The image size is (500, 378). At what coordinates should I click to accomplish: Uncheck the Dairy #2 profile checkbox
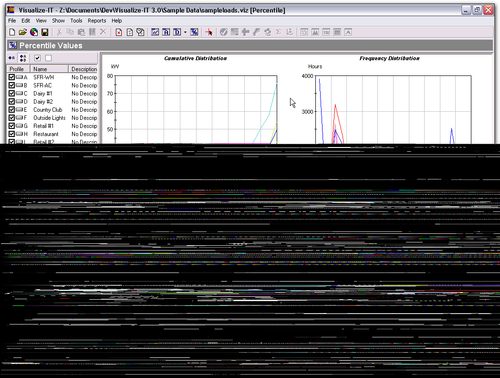click(x=12, y=101)
